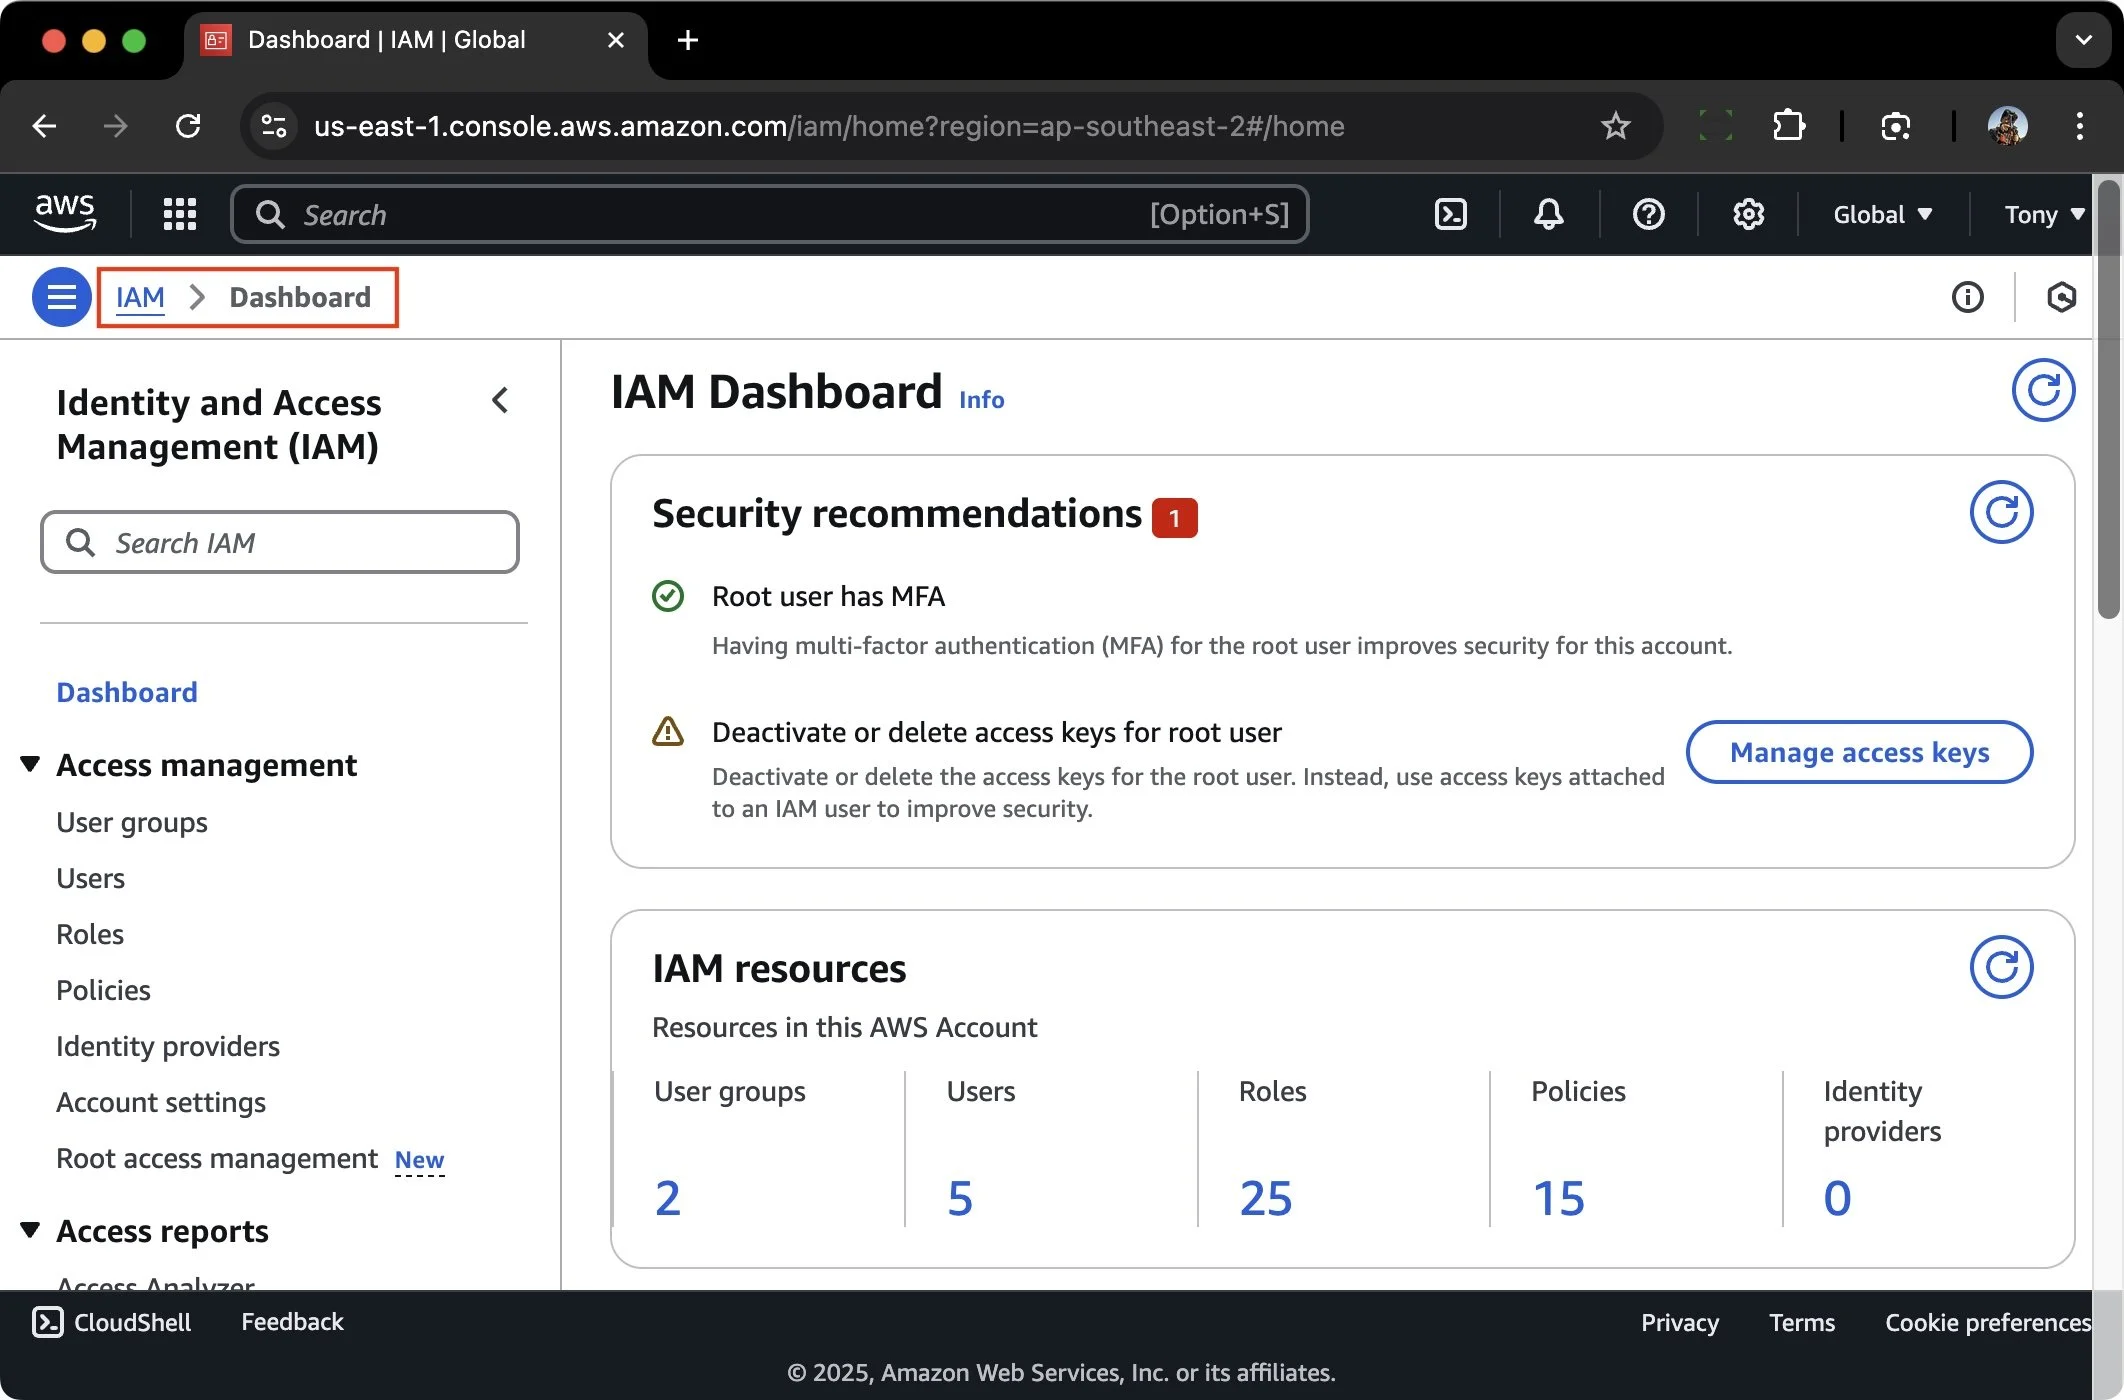Open the Global region dropdown
Image resolution: width=2124 pixels, height=1400 pixels.
[x=1882, y=214]
